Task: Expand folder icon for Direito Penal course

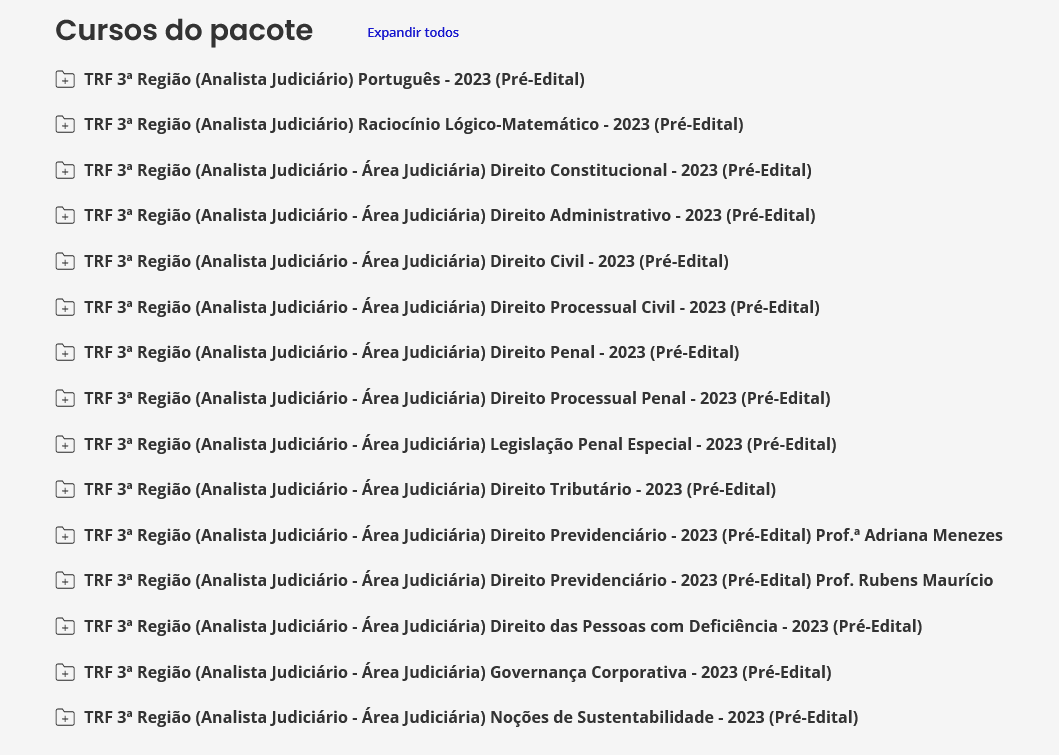Action: (x=65, y=353)
